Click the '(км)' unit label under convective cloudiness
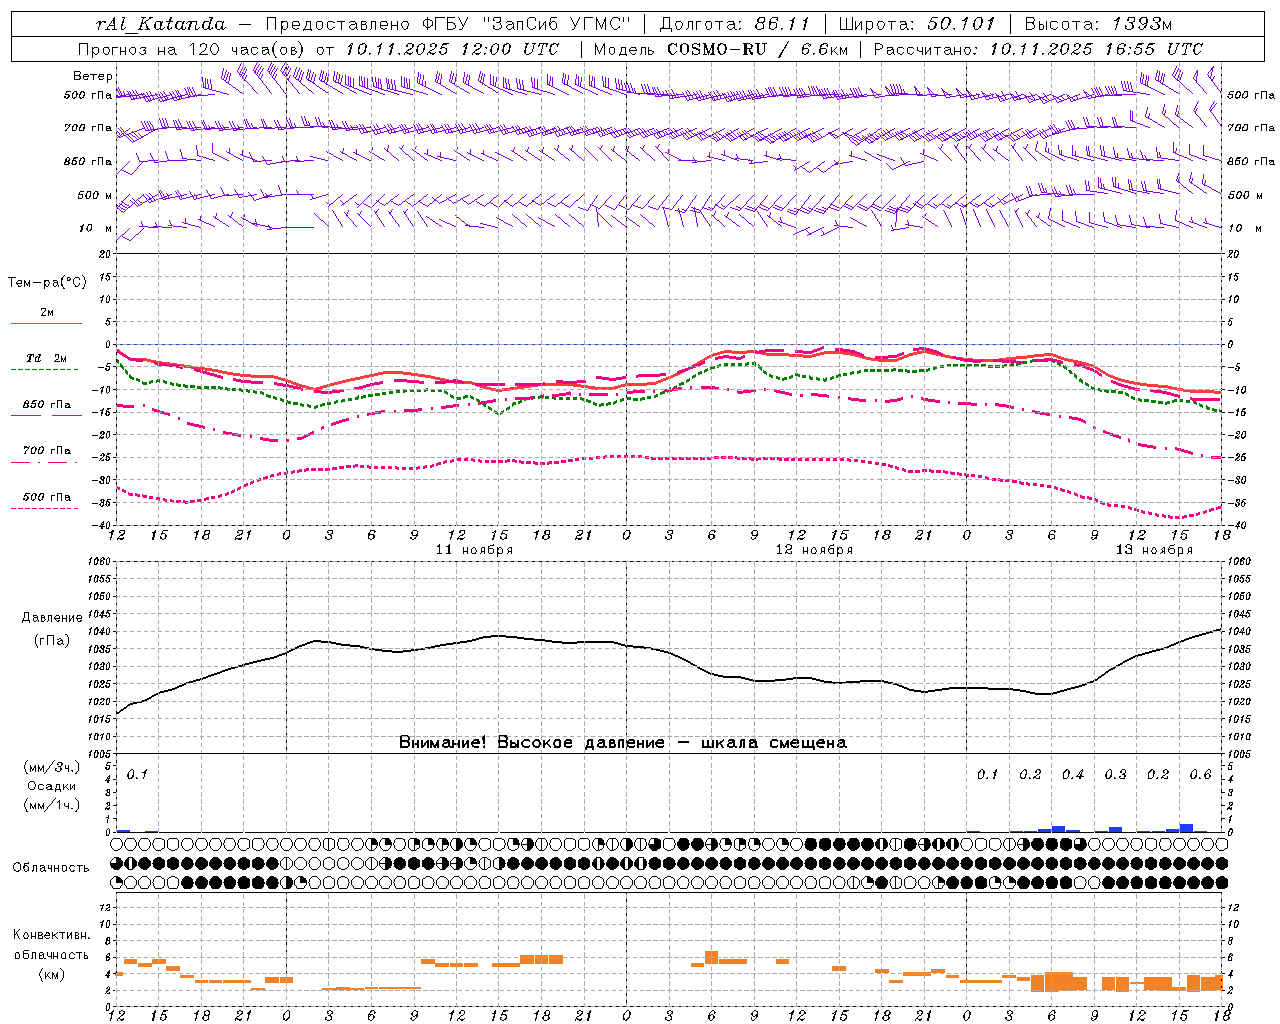This screenshot has width=1280, height=1024. [x=51, y=974]
